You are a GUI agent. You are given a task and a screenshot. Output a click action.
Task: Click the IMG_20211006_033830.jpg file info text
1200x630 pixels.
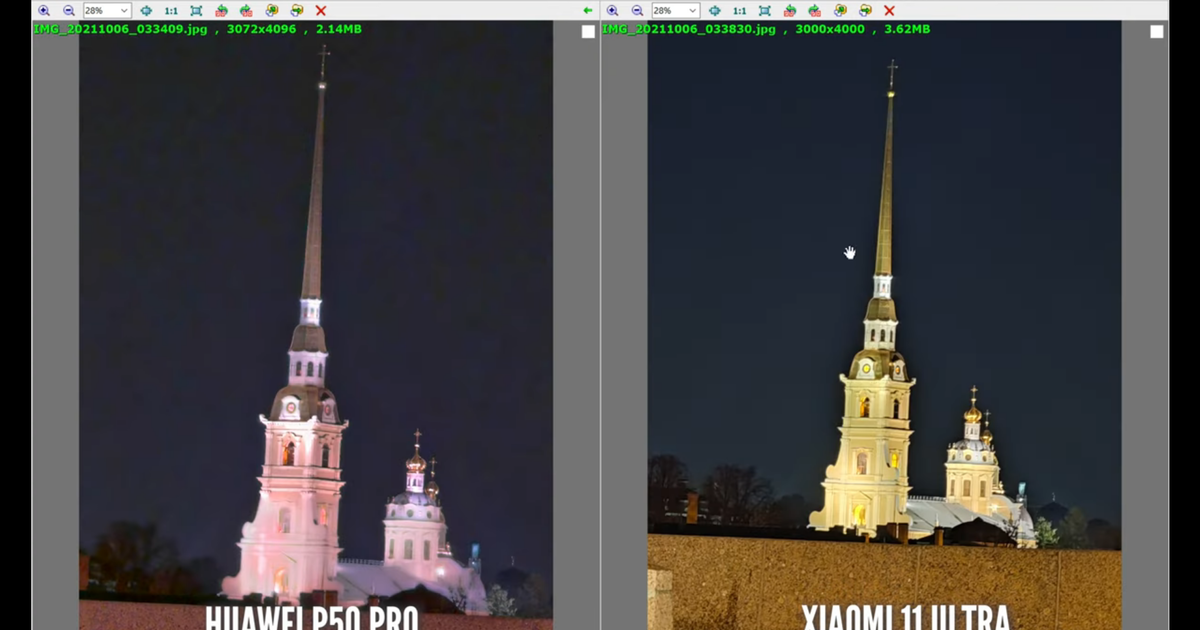pos(766,29)
